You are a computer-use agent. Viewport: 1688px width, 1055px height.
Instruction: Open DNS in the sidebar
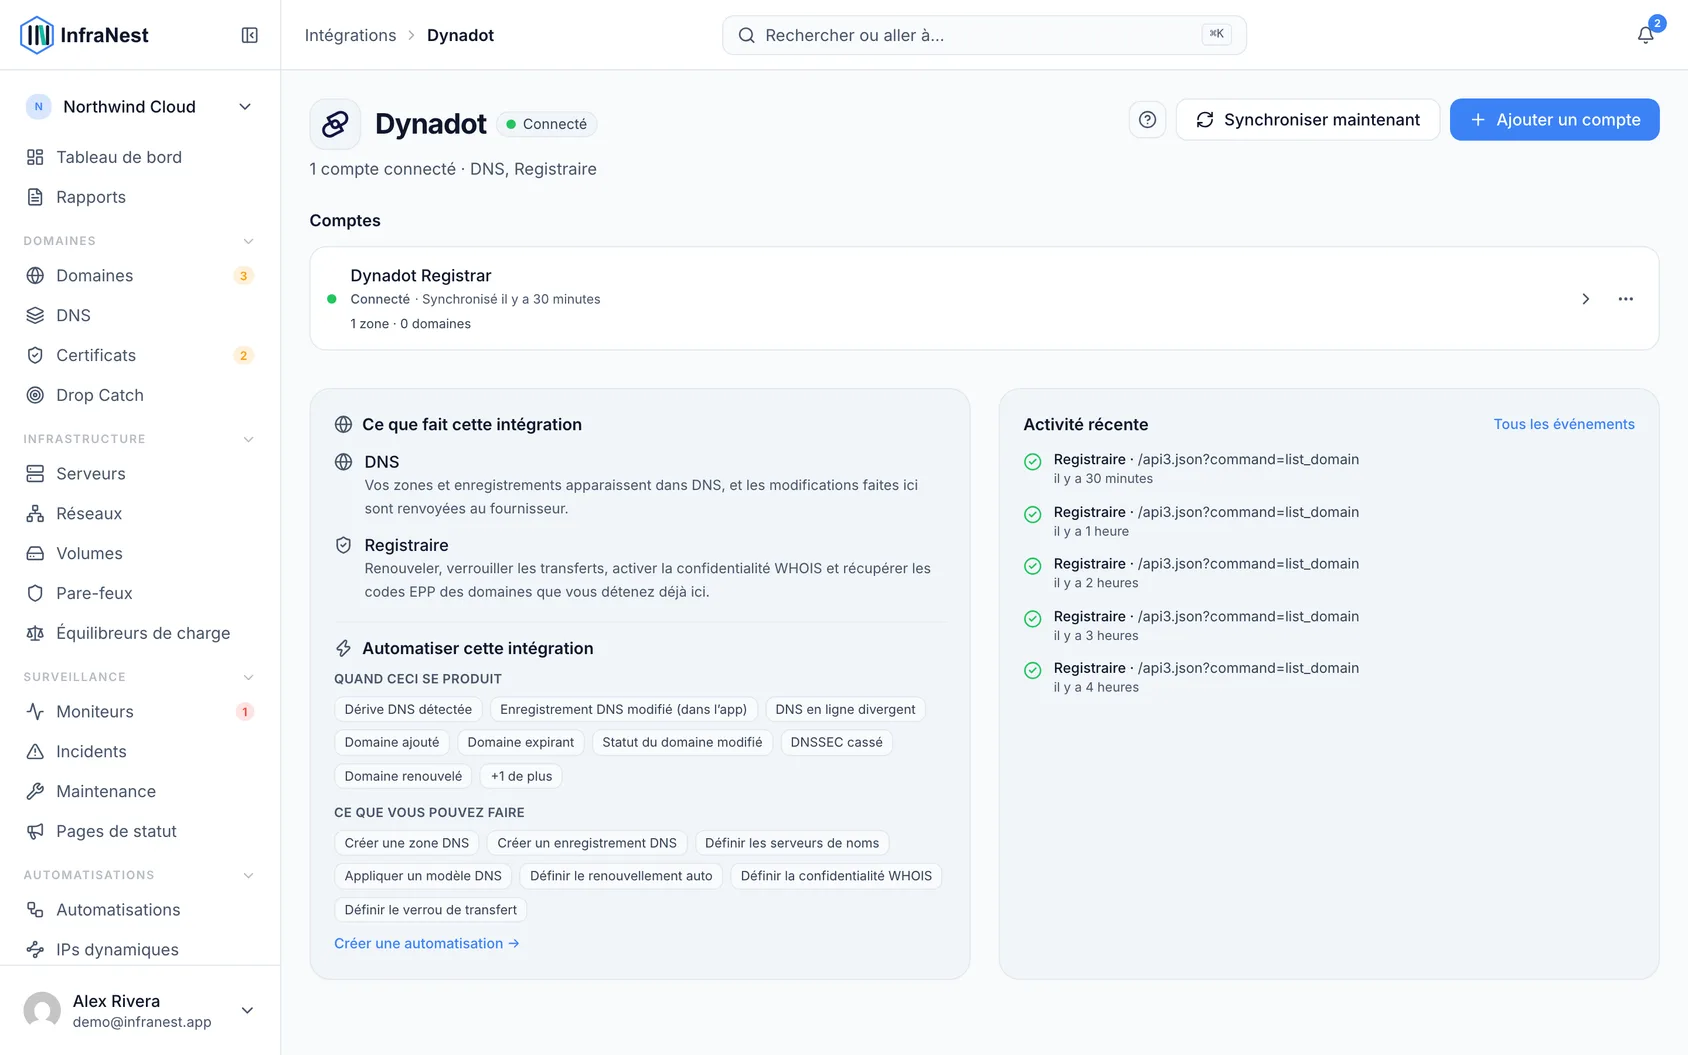140,315
